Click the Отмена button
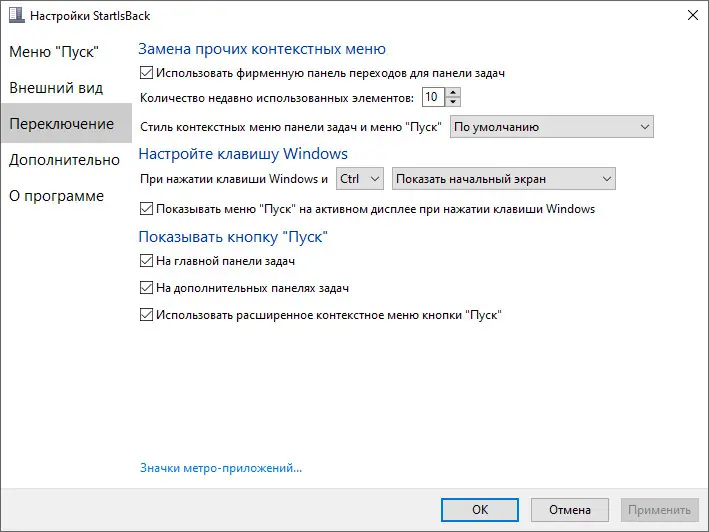 (570, 510)
